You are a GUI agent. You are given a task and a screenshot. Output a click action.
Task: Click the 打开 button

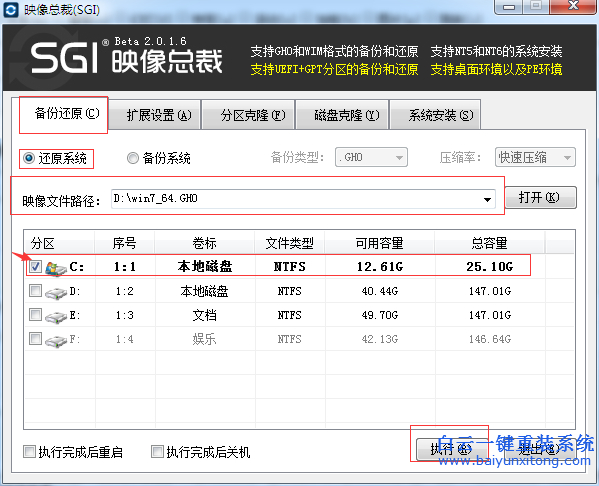(x=541, y=198)
